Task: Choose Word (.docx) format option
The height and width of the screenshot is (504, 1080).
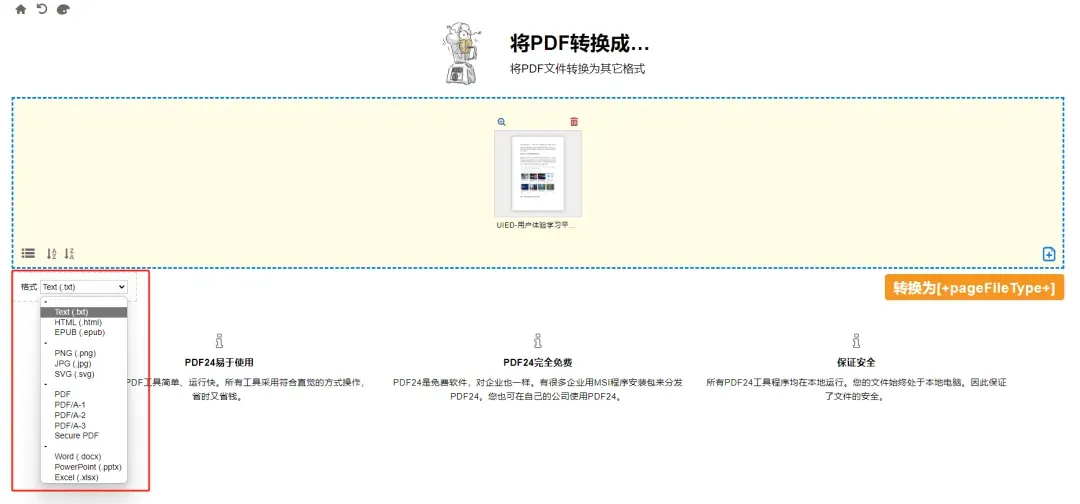Action: [83, 456]
